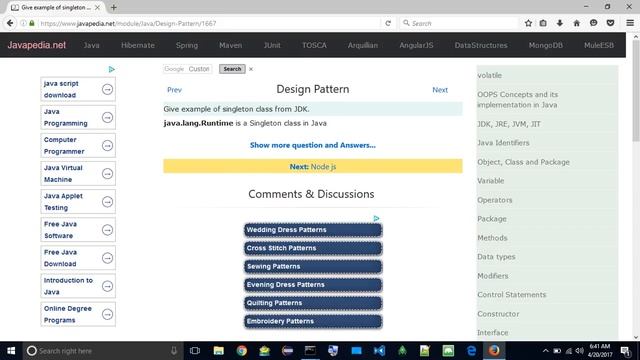
Task: Open the Spring navbar item
Action: (187, 45)
